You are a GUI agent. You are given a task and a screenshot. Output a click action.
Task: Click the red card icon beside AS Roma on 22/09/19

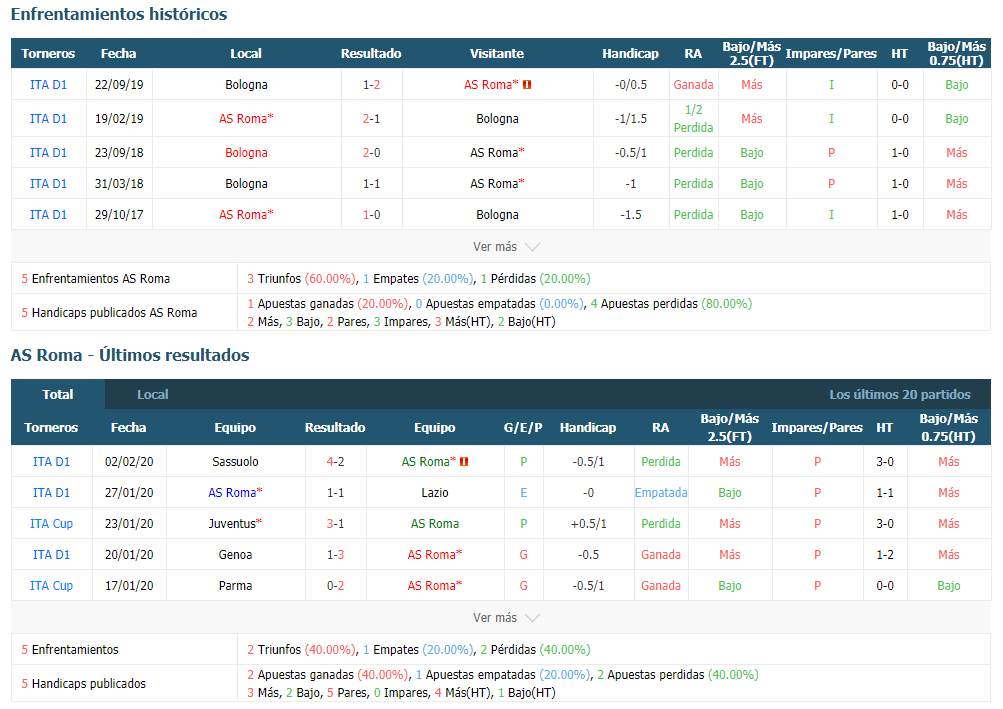coord(527,84)
